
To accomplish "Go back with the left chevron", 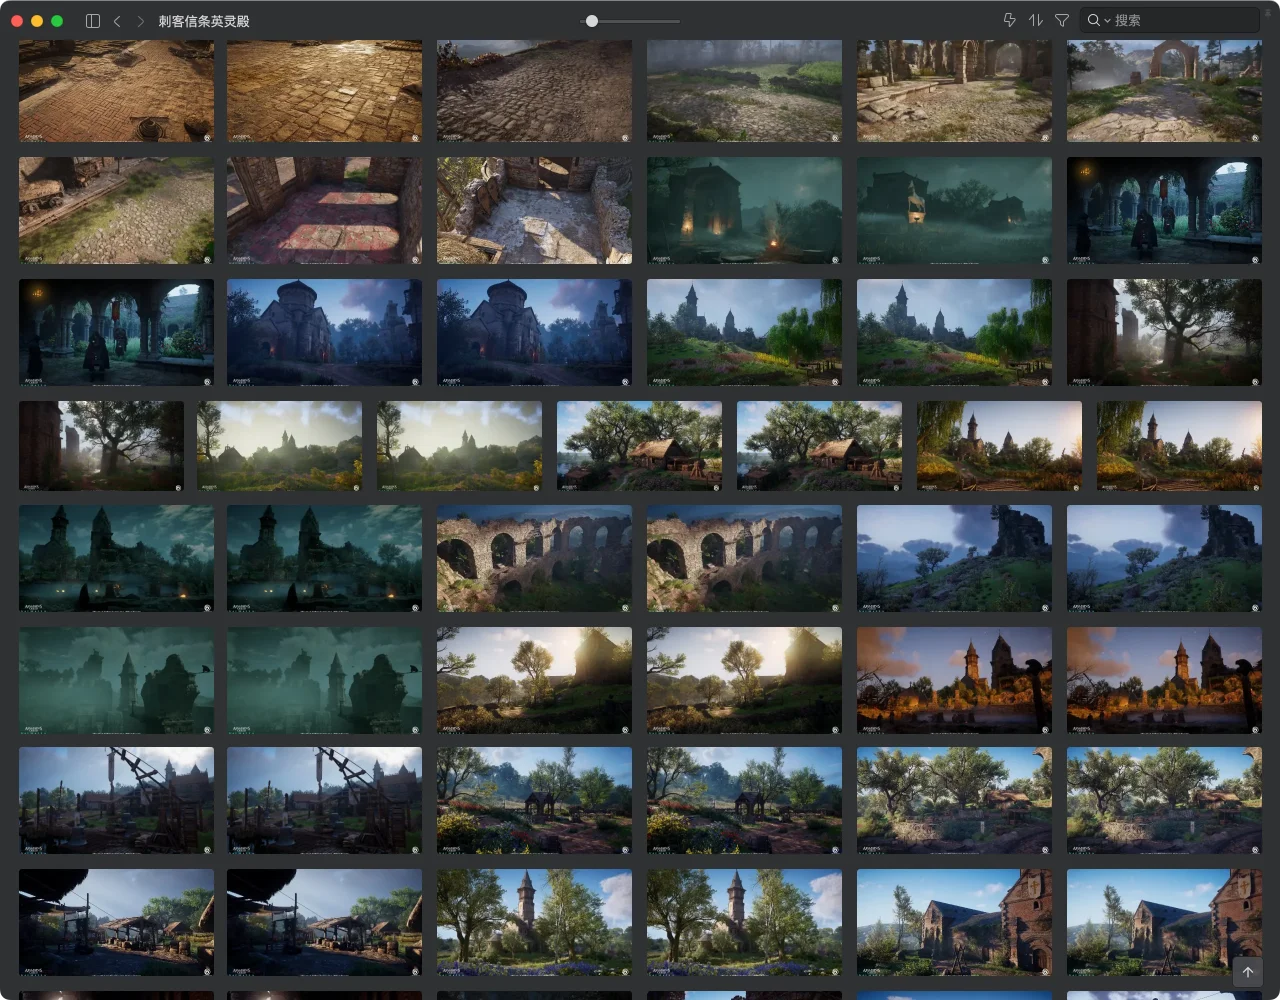I will pos(117,20).
